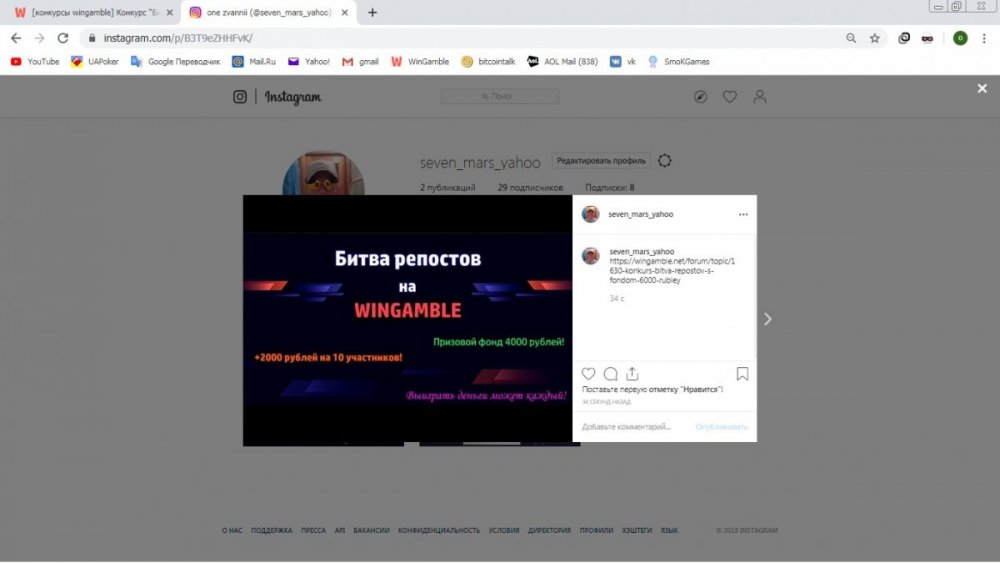Open the Activity heart icon in header
Screen dimensions: 1000x563
tap(730, 97)
